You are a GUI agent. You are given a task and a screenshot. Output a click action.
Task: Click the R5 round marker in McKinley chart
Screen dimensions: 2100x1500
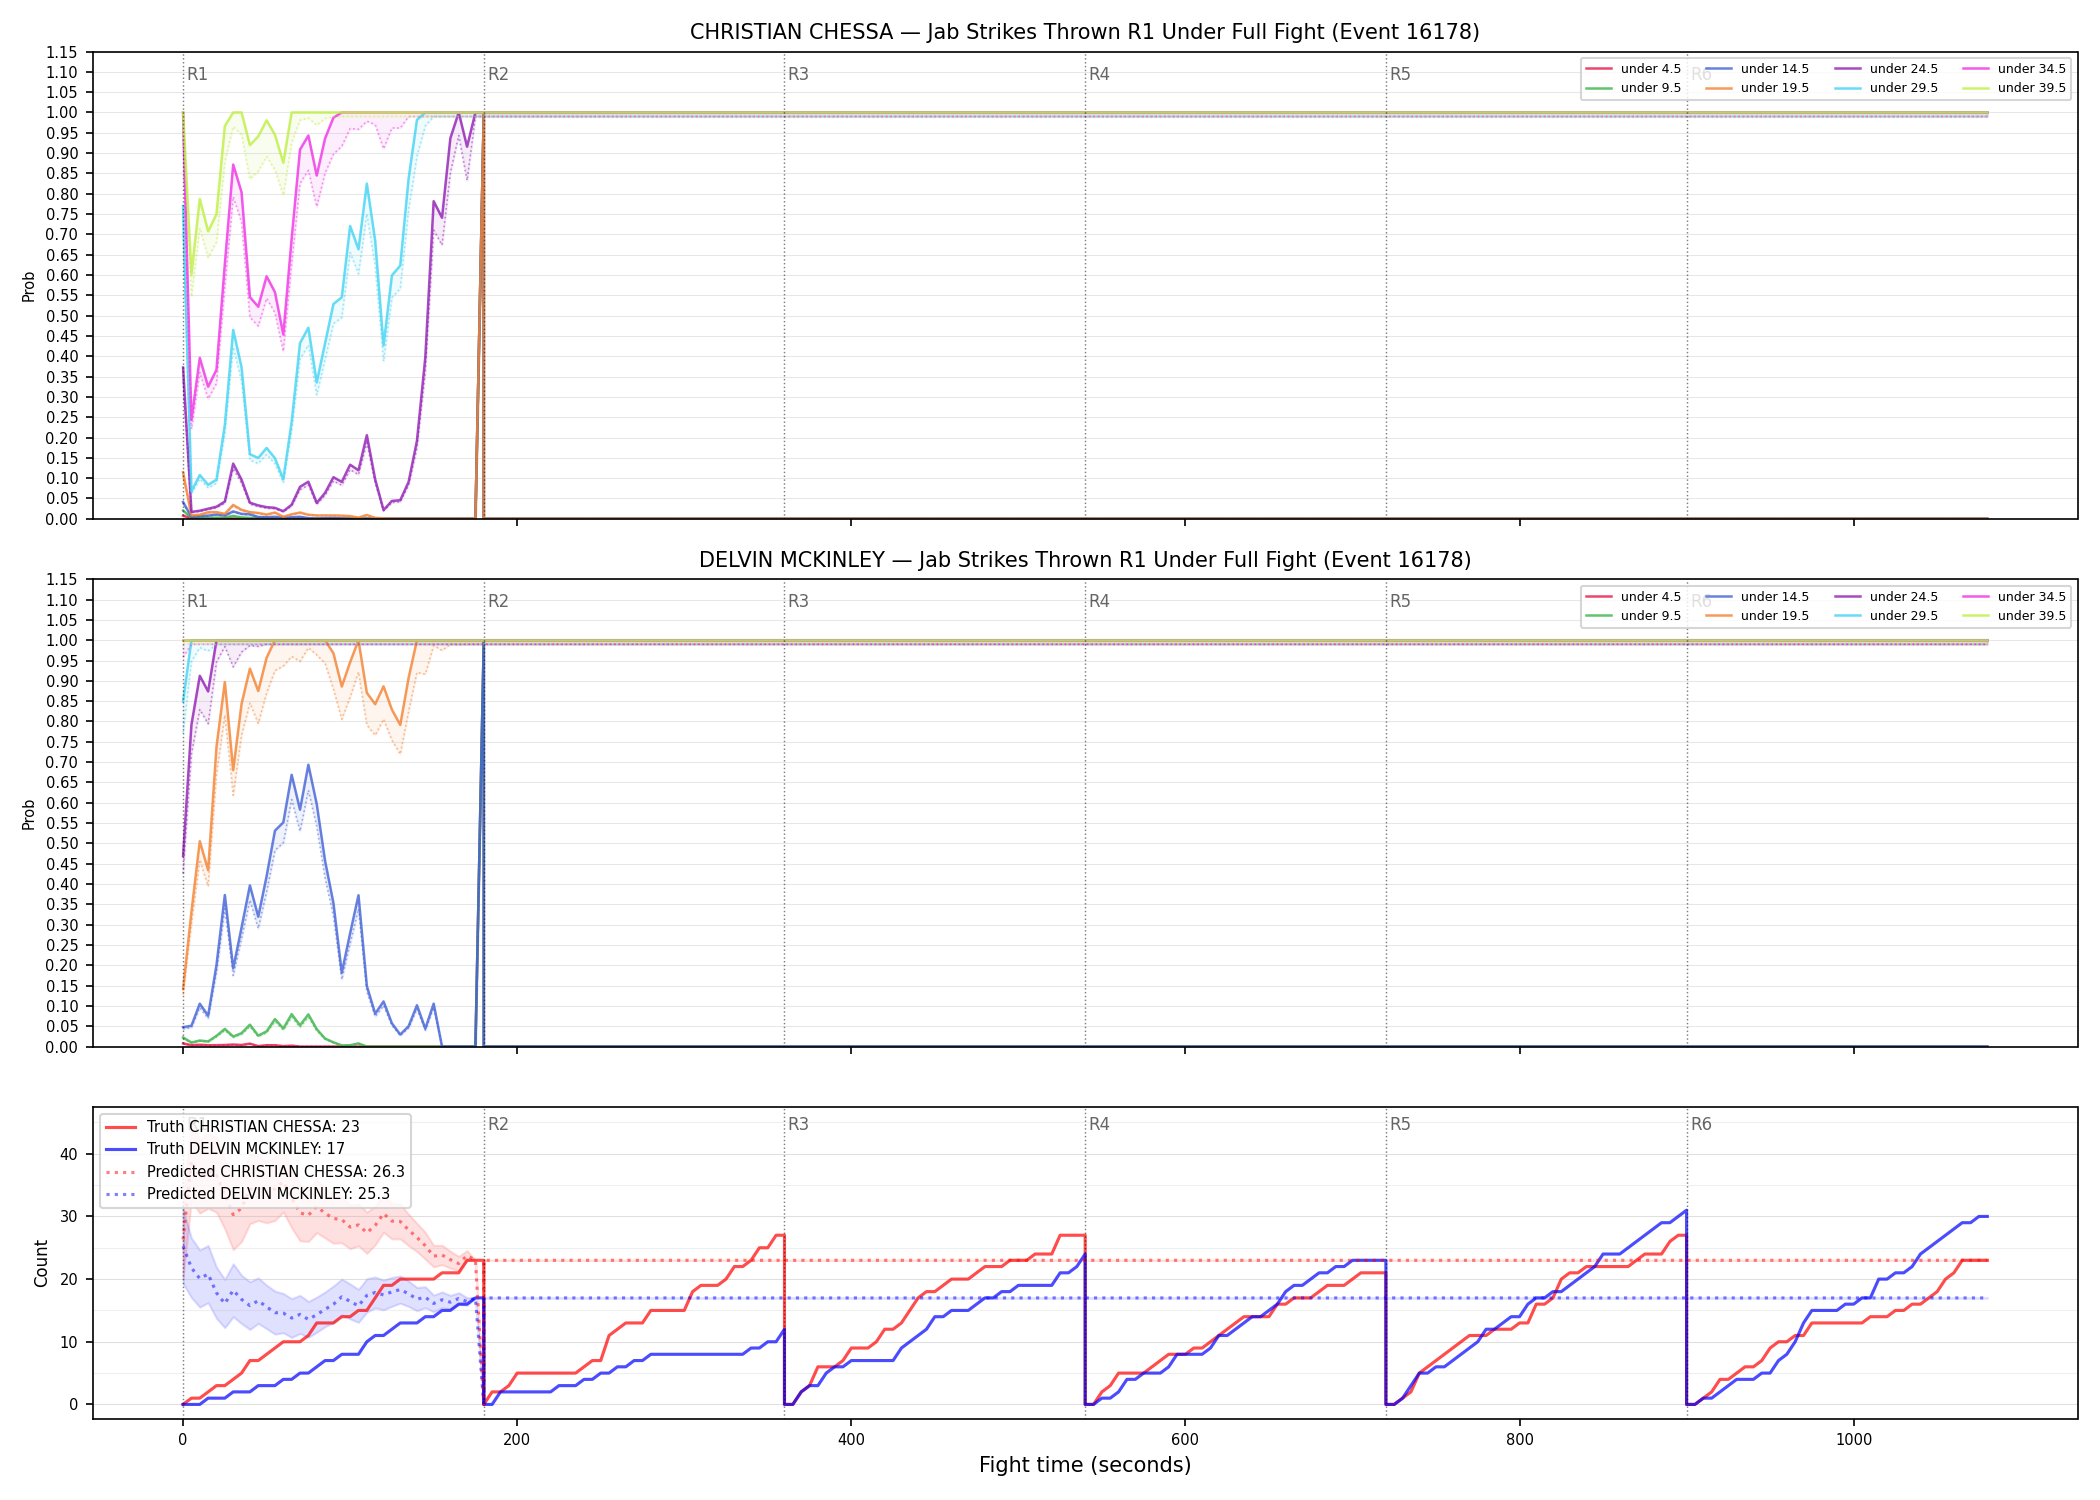point(1400,601)
